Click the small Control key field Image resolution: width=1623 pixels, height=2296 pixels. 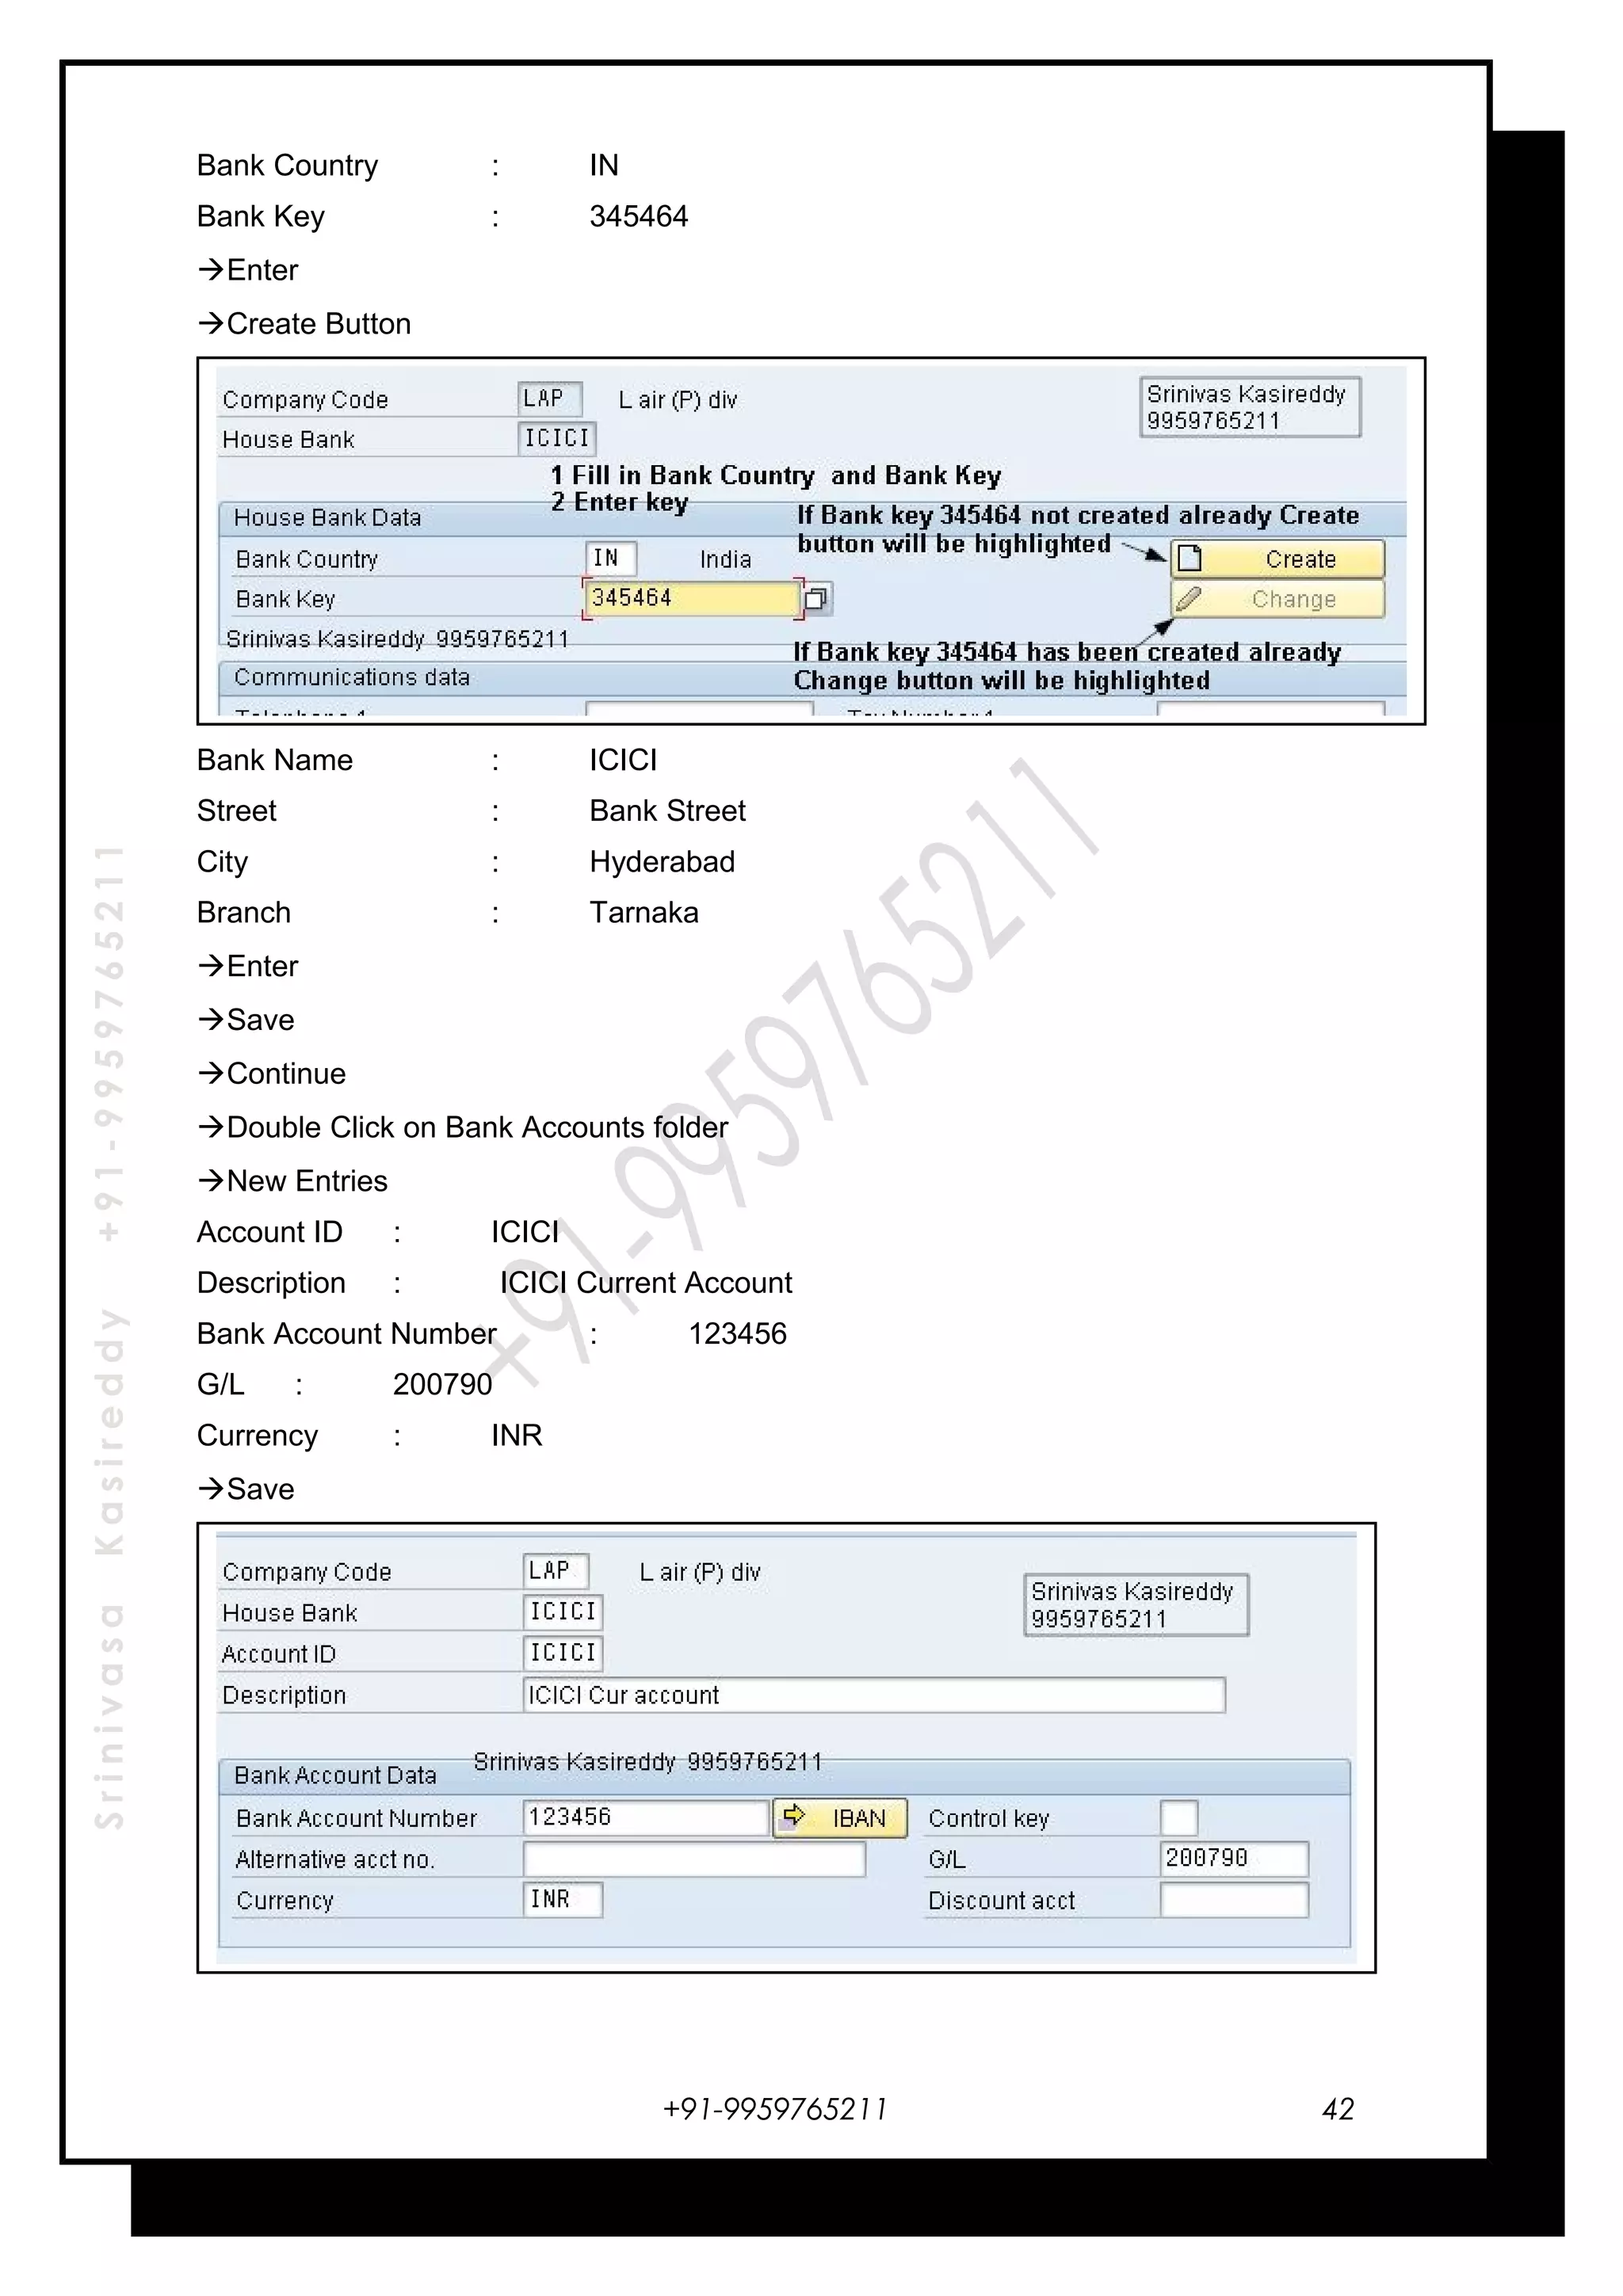(1178, 1818)
